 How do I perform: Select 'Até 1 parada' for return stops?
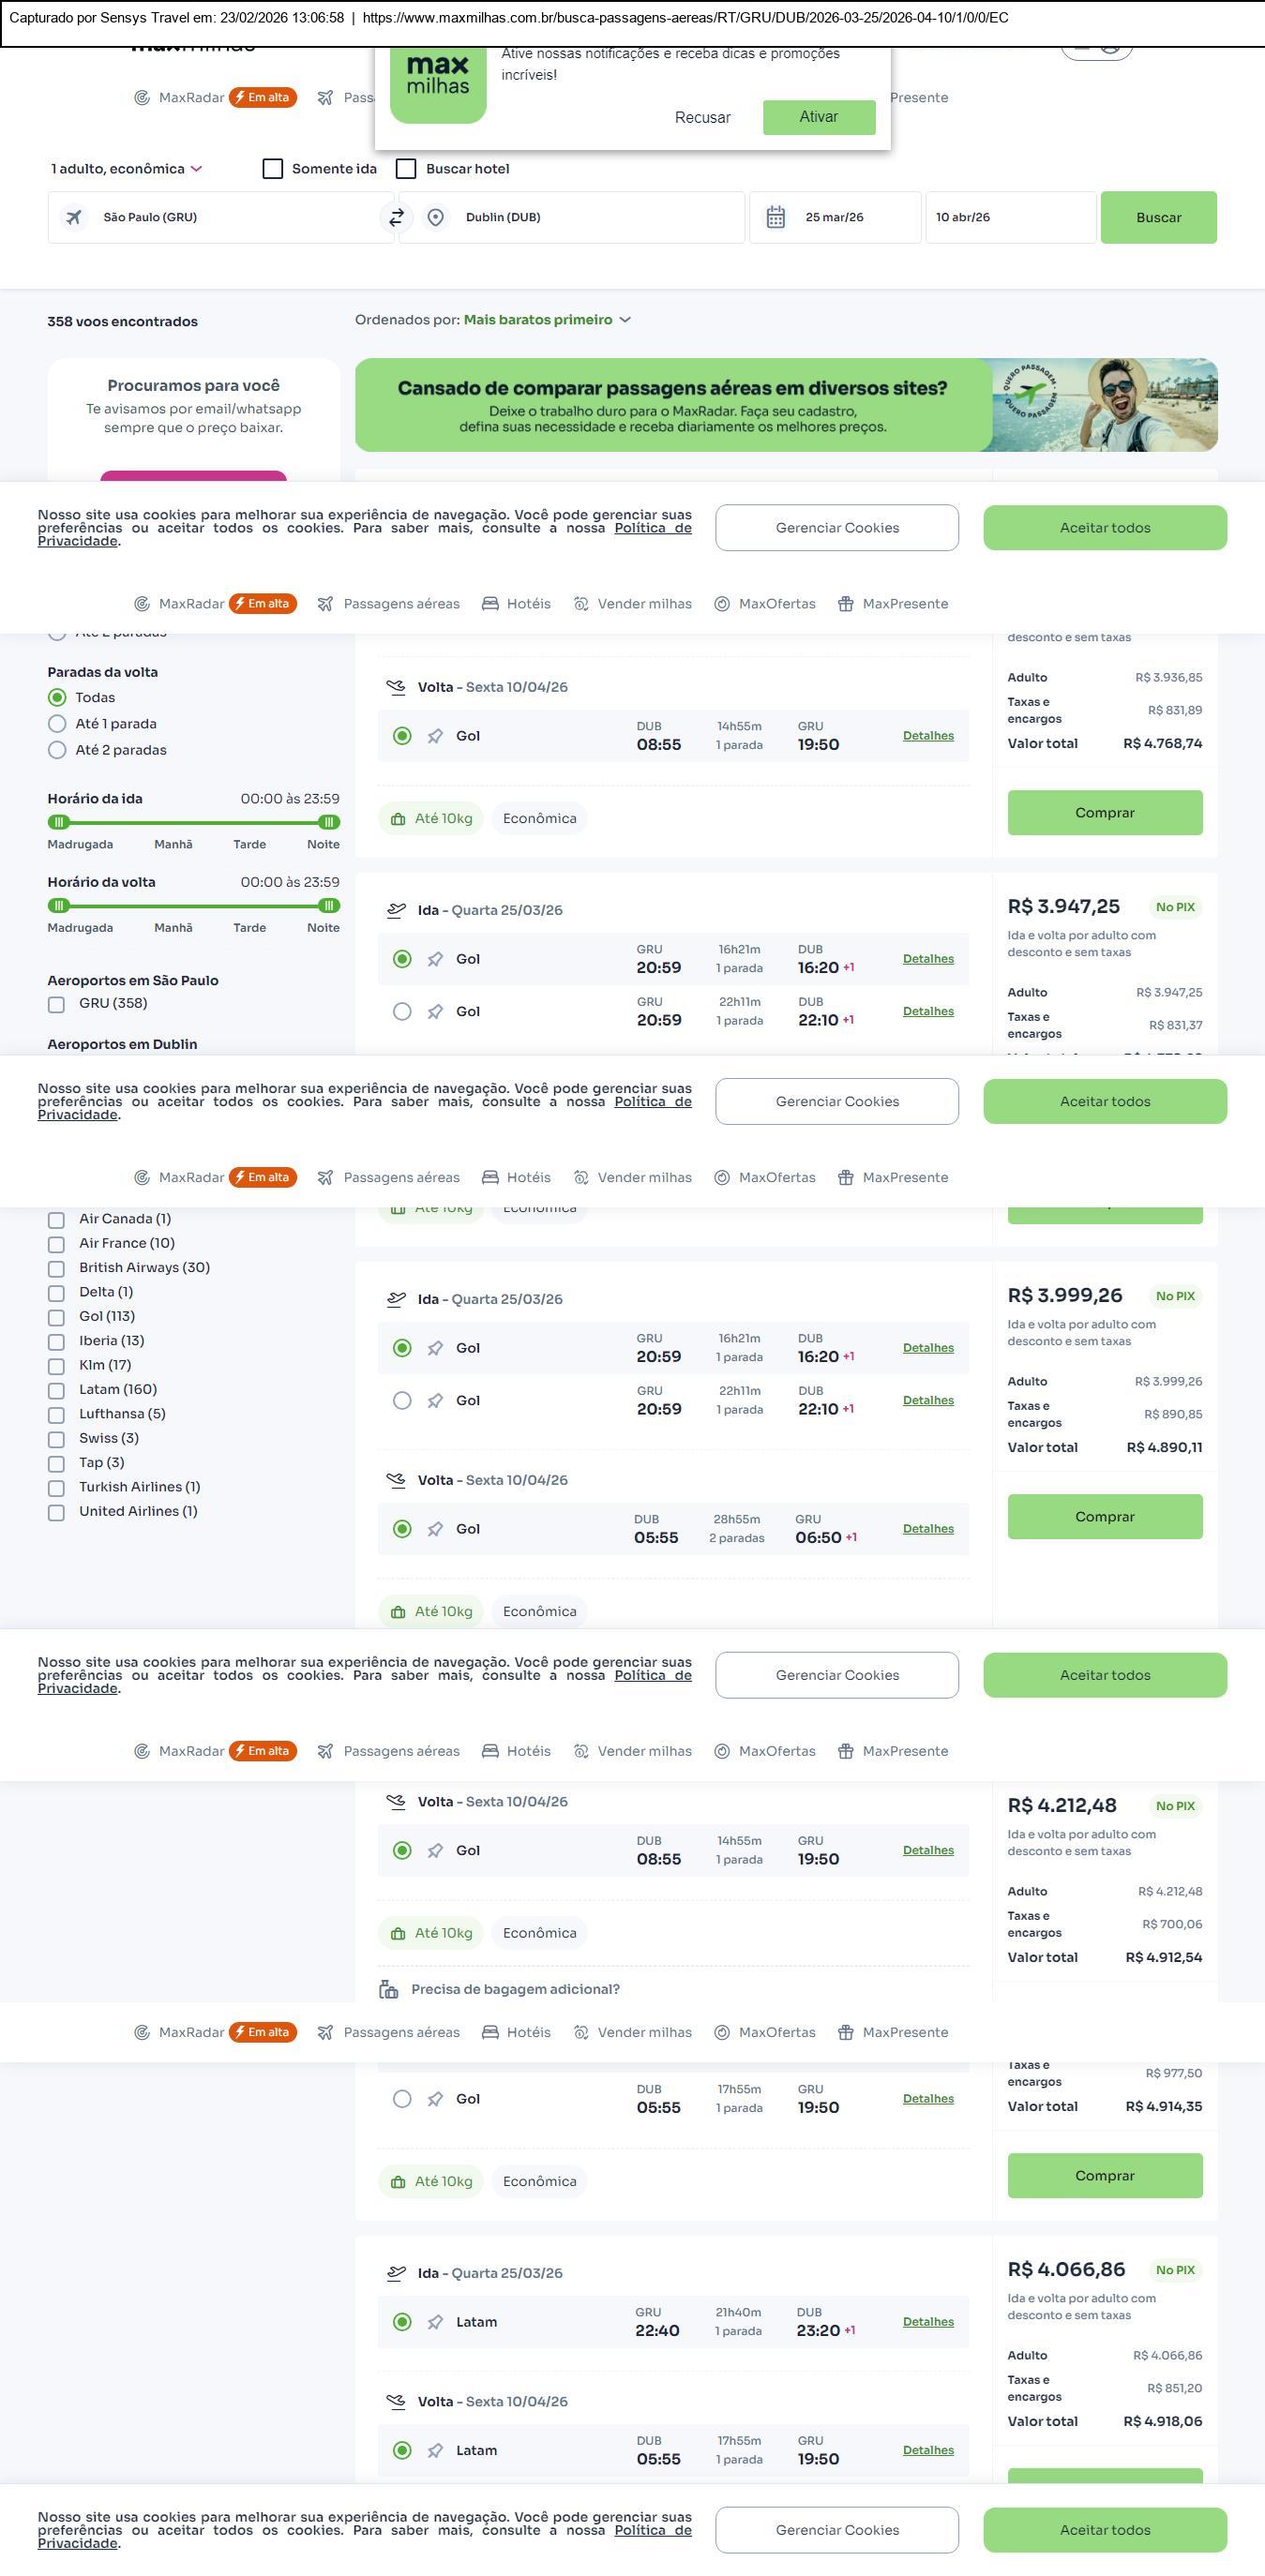[x=58, y=724]
